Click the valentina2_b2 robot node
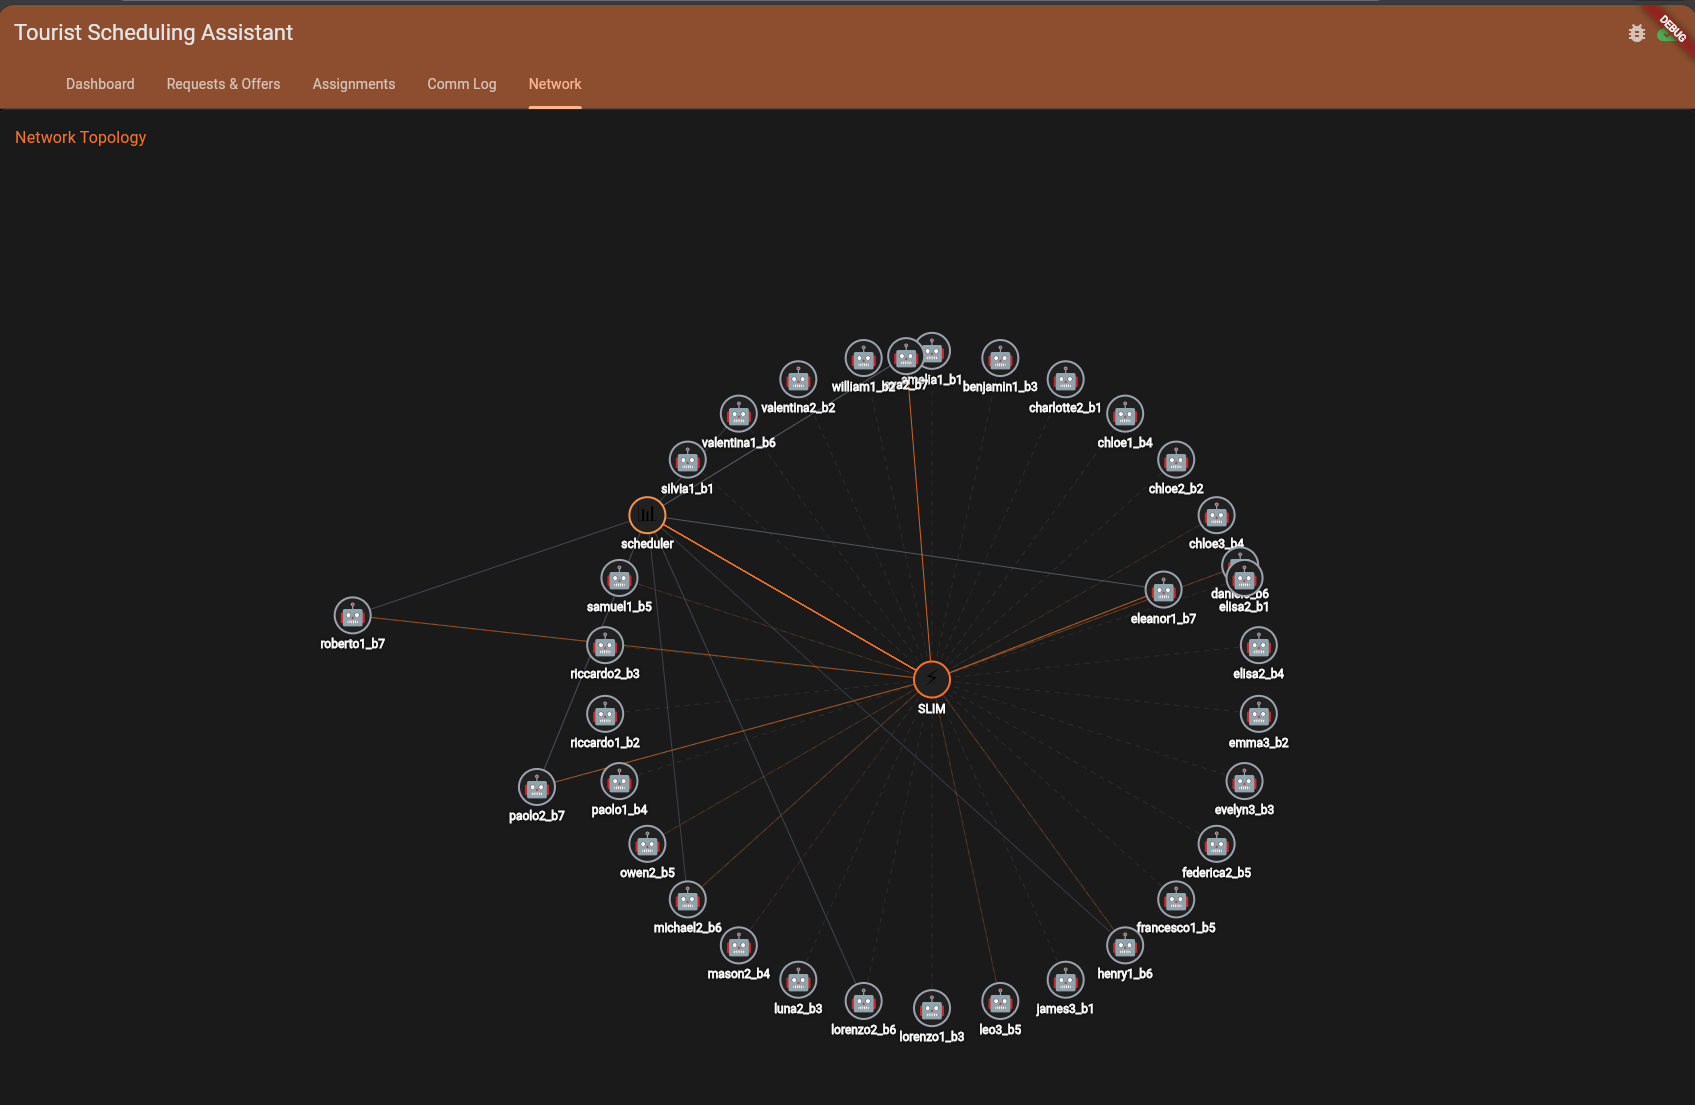The height and width of the screenshot is (1105, 1695). click(x=798, y=380)
